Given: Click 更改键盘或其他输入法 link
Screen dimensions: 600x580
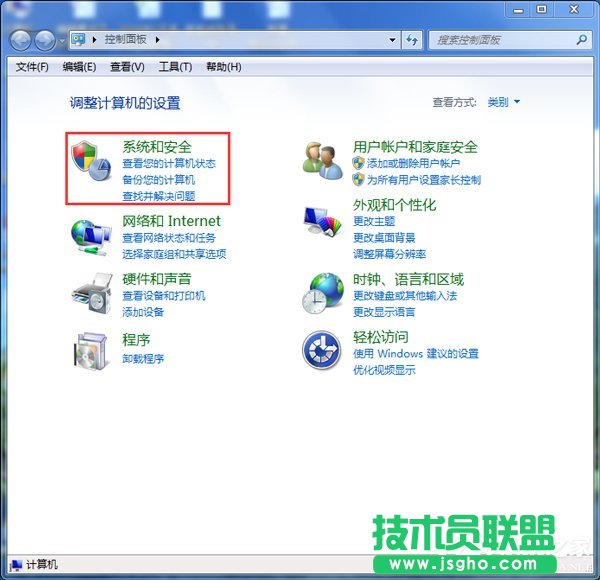Looking at the screenshot, I should tap(405, 295).
